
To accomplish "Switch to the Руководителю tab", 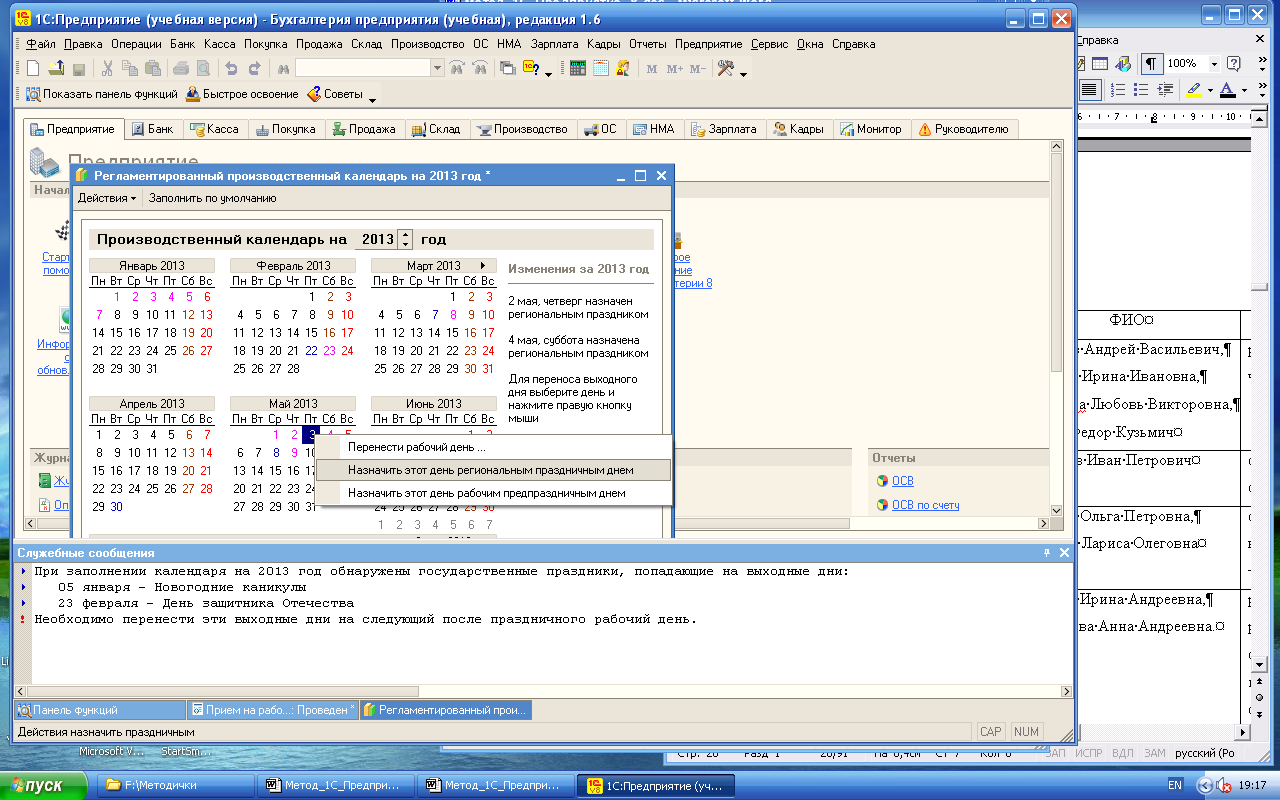I will point(963,129).
